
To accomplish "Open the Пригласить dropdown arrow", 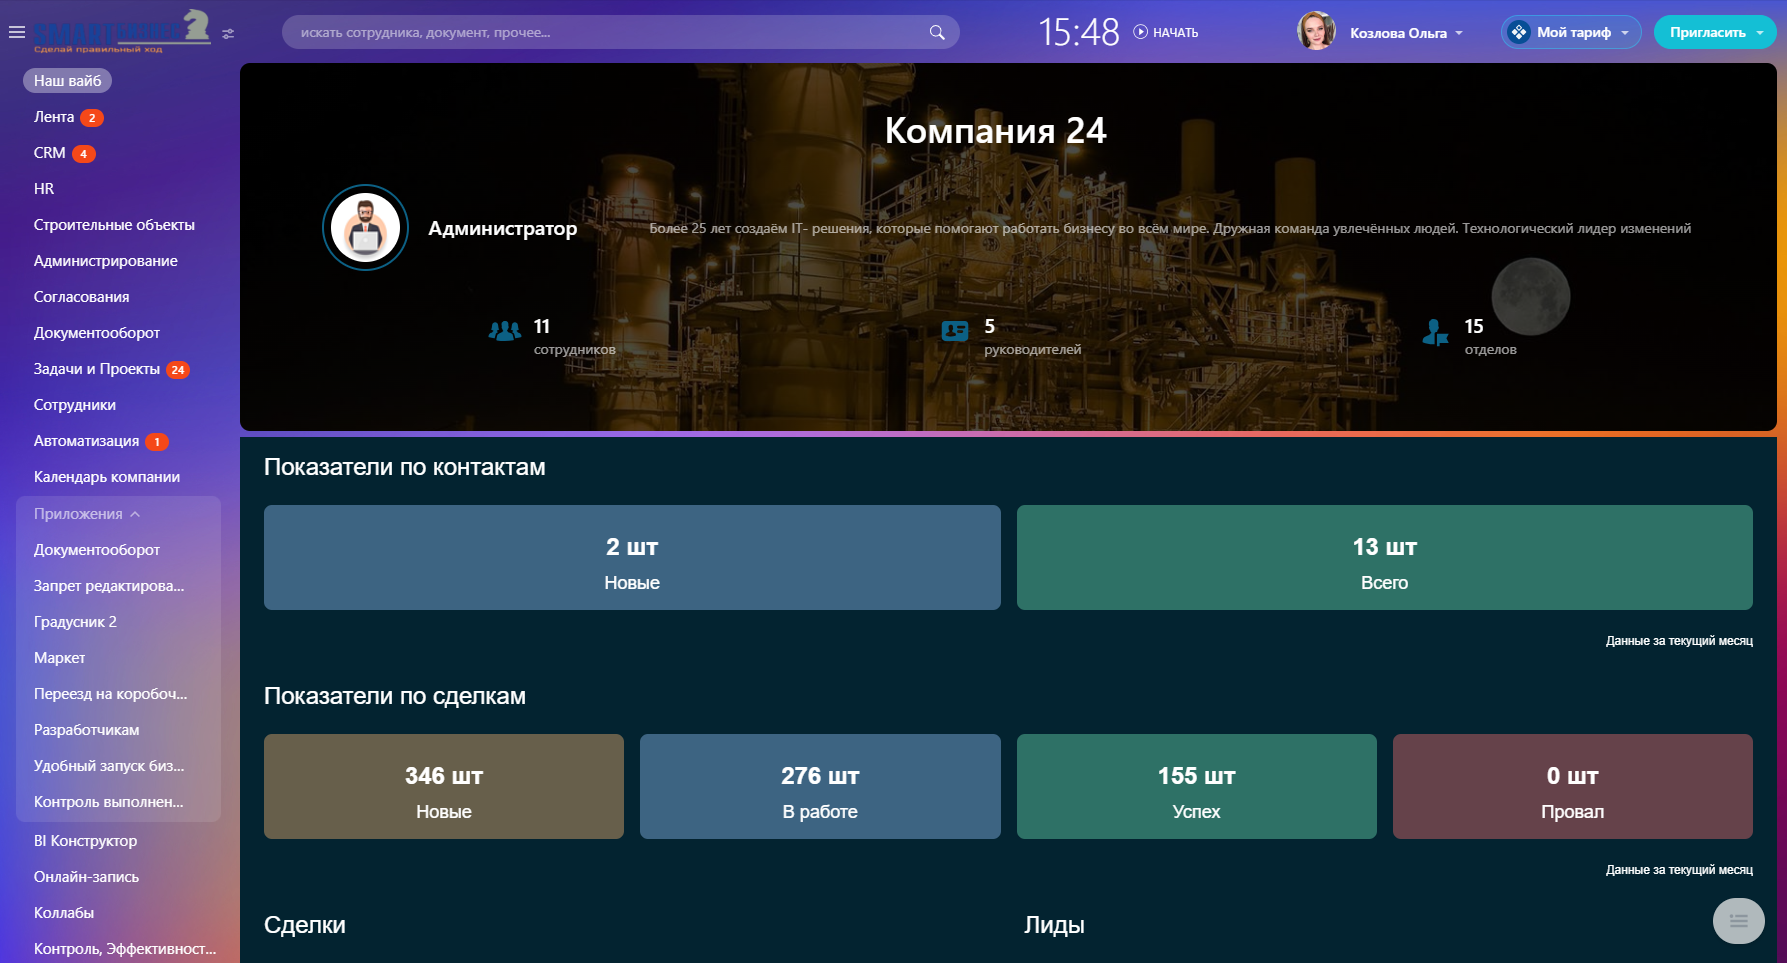I will click(x=1760, y=33).
